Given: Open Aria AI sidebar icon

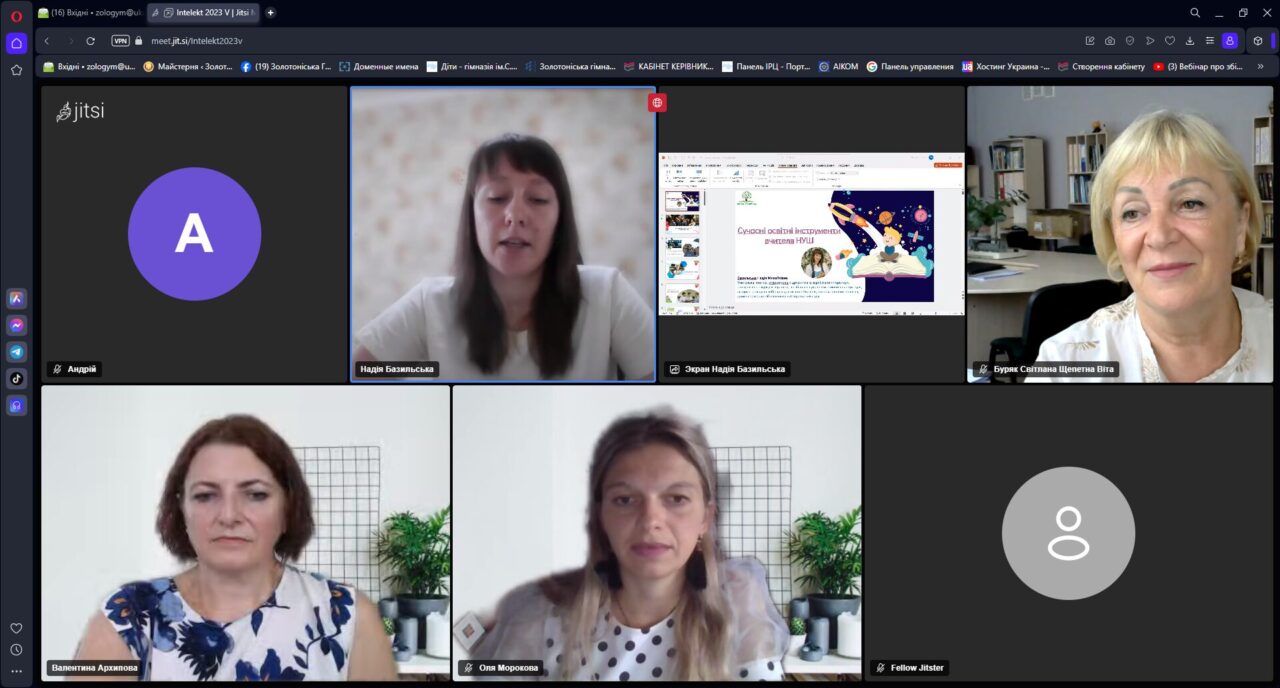Looking at the screenshot, I should point(16,298).
